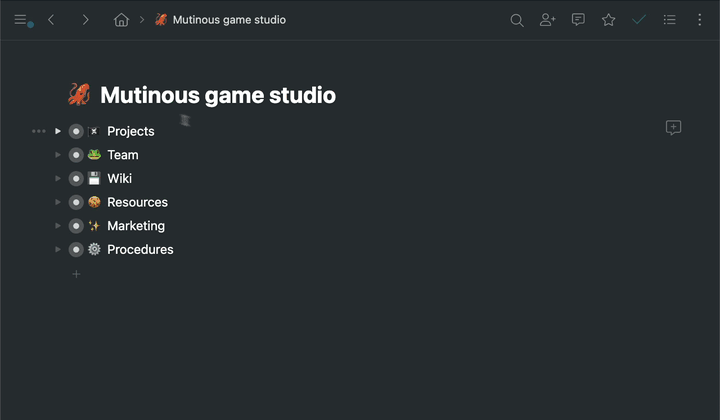Open the search magnifier icon

(517, 20)
